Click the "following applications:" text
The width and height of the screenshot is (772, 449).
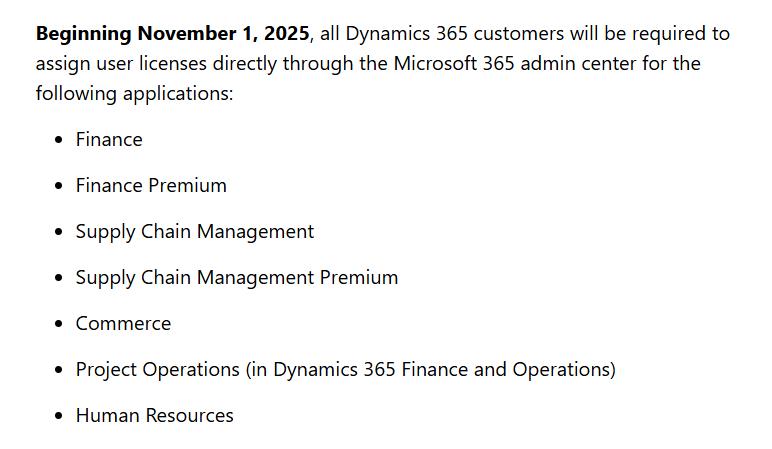pyautogui.click(x=134, y=94)
